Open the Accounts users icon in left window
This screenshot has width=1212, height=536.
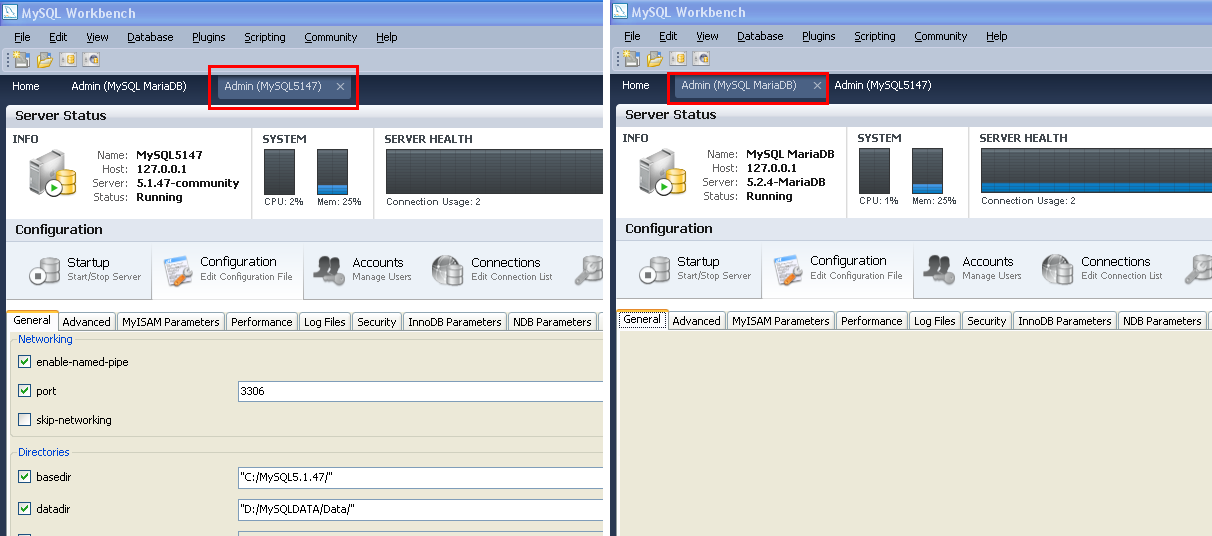[329, 270]
